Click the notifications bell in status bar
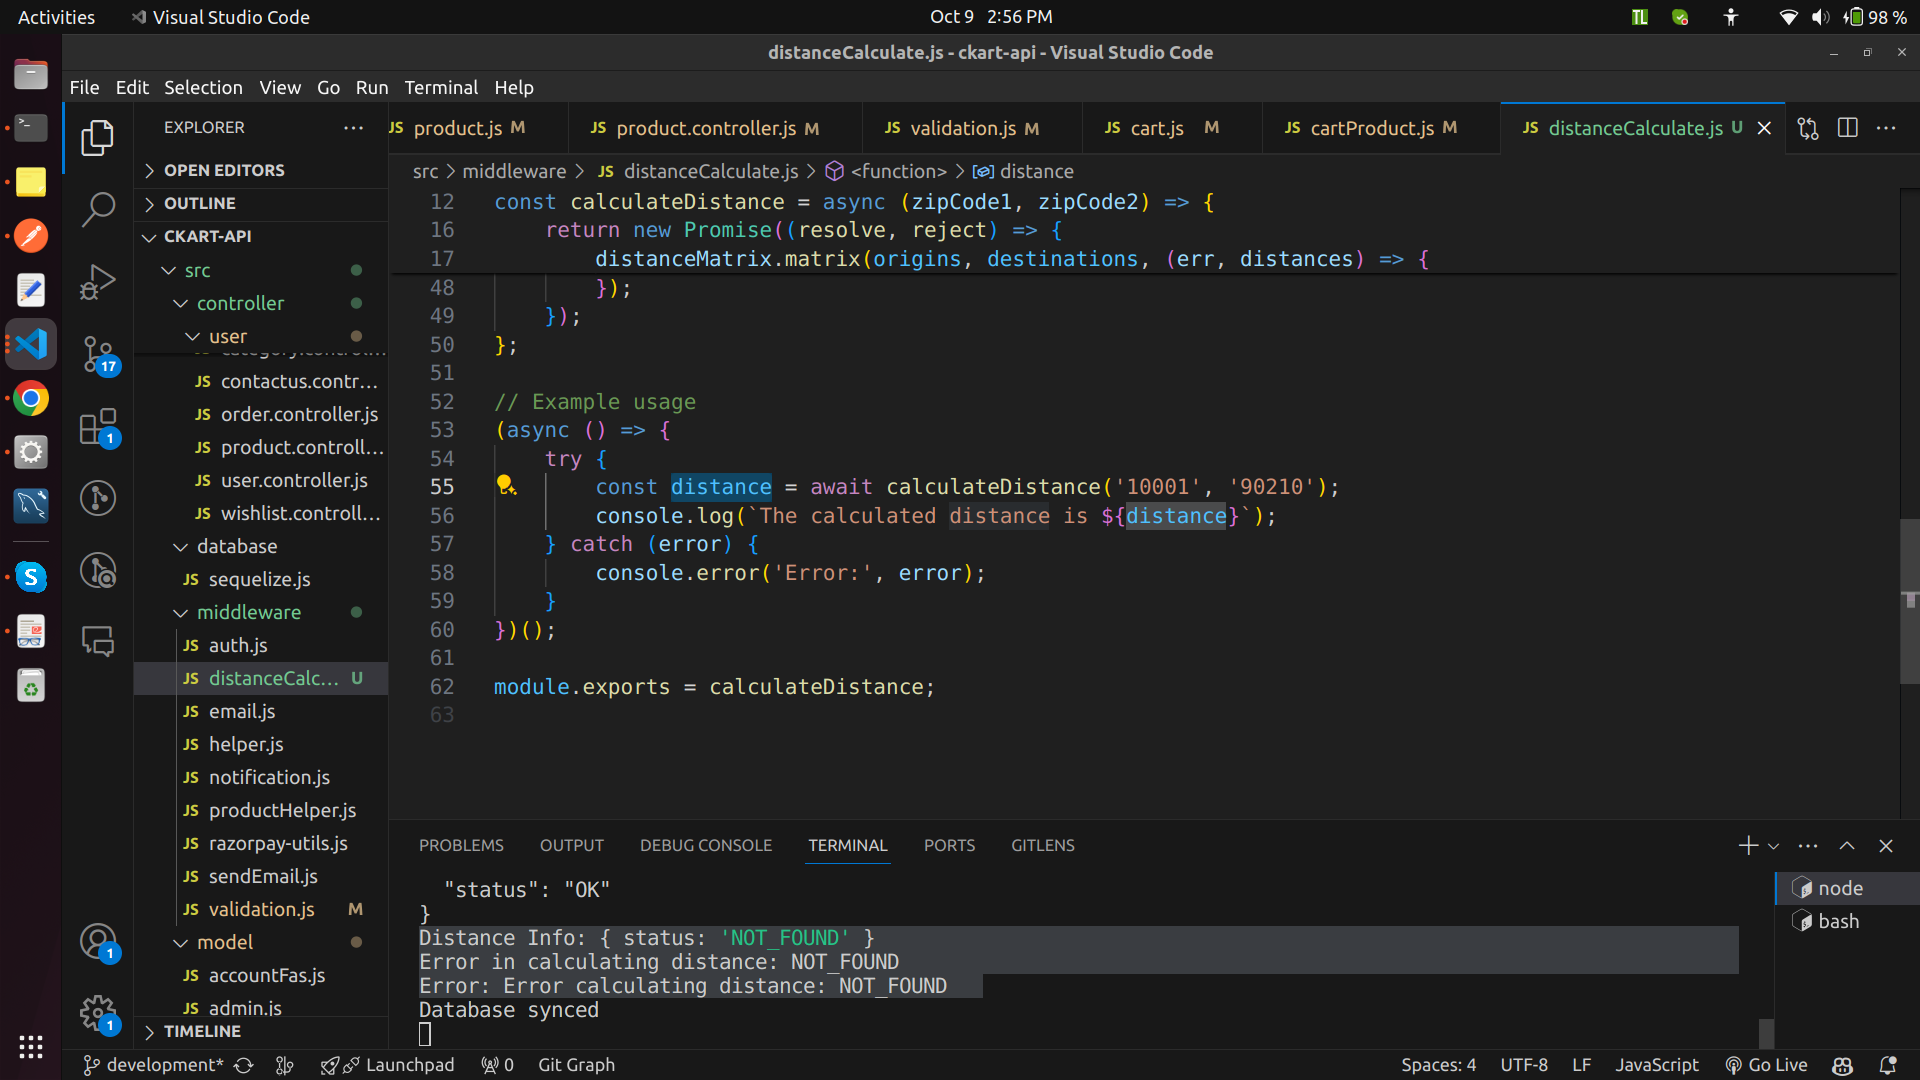 1888,1065
